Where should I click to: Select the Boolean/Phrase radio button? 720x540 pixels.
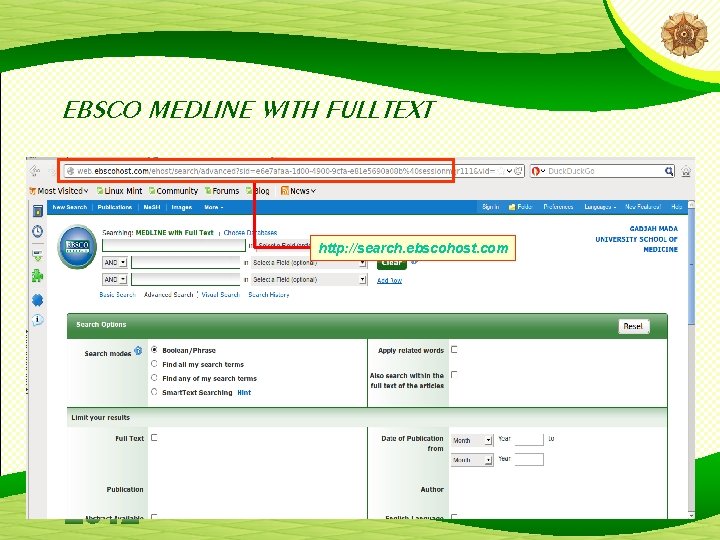pyautogui.click(x=154, y=350)
